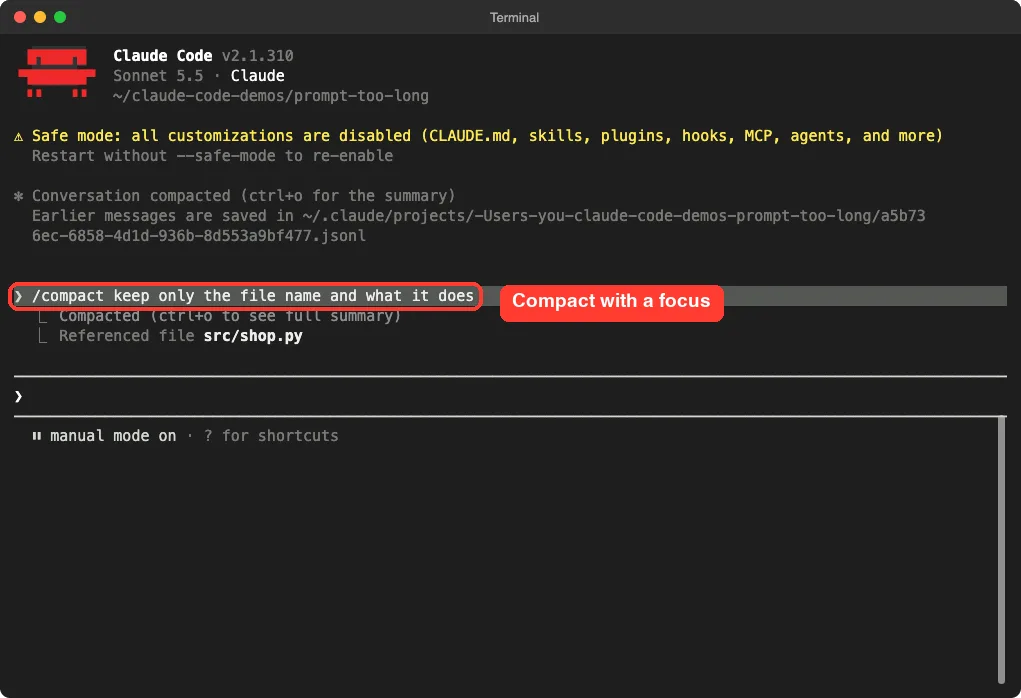Click the '? for shortcuts' hint
This screenshot has width=1021, height=698.
(x=271, y=436)
